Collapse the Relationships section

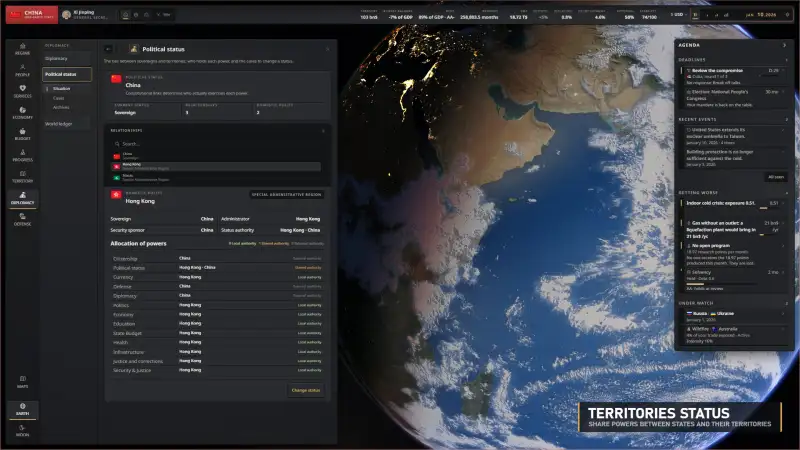[323, 131]
